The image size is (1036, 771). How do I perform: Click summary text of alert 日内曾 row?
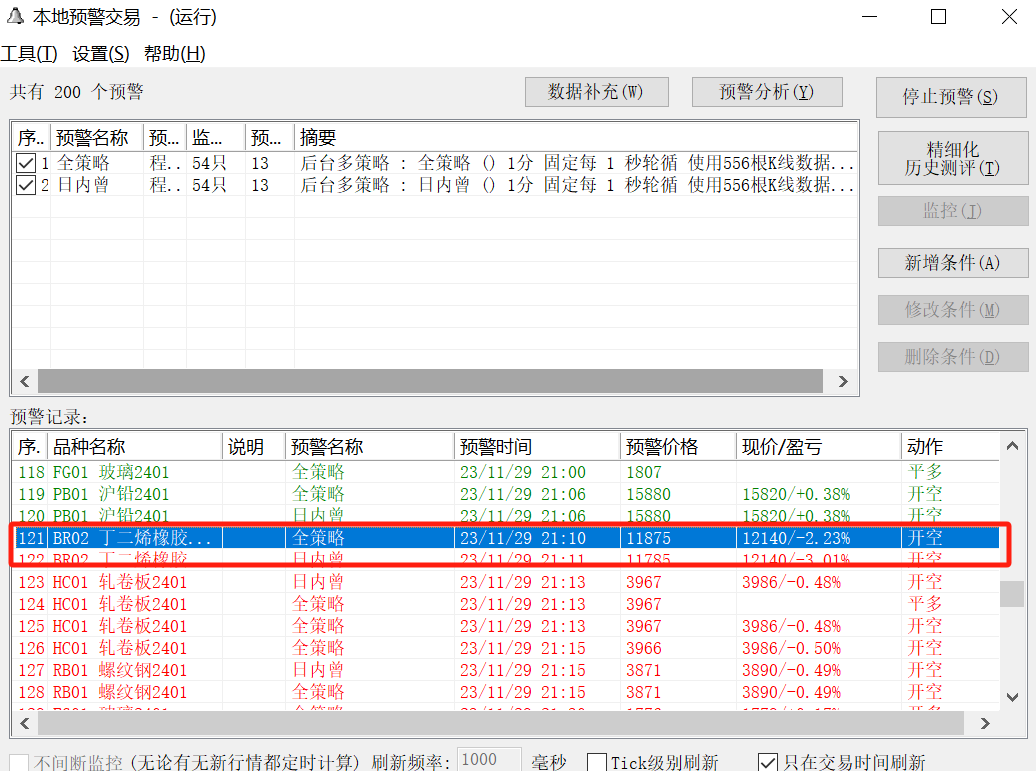click(577, 185)
